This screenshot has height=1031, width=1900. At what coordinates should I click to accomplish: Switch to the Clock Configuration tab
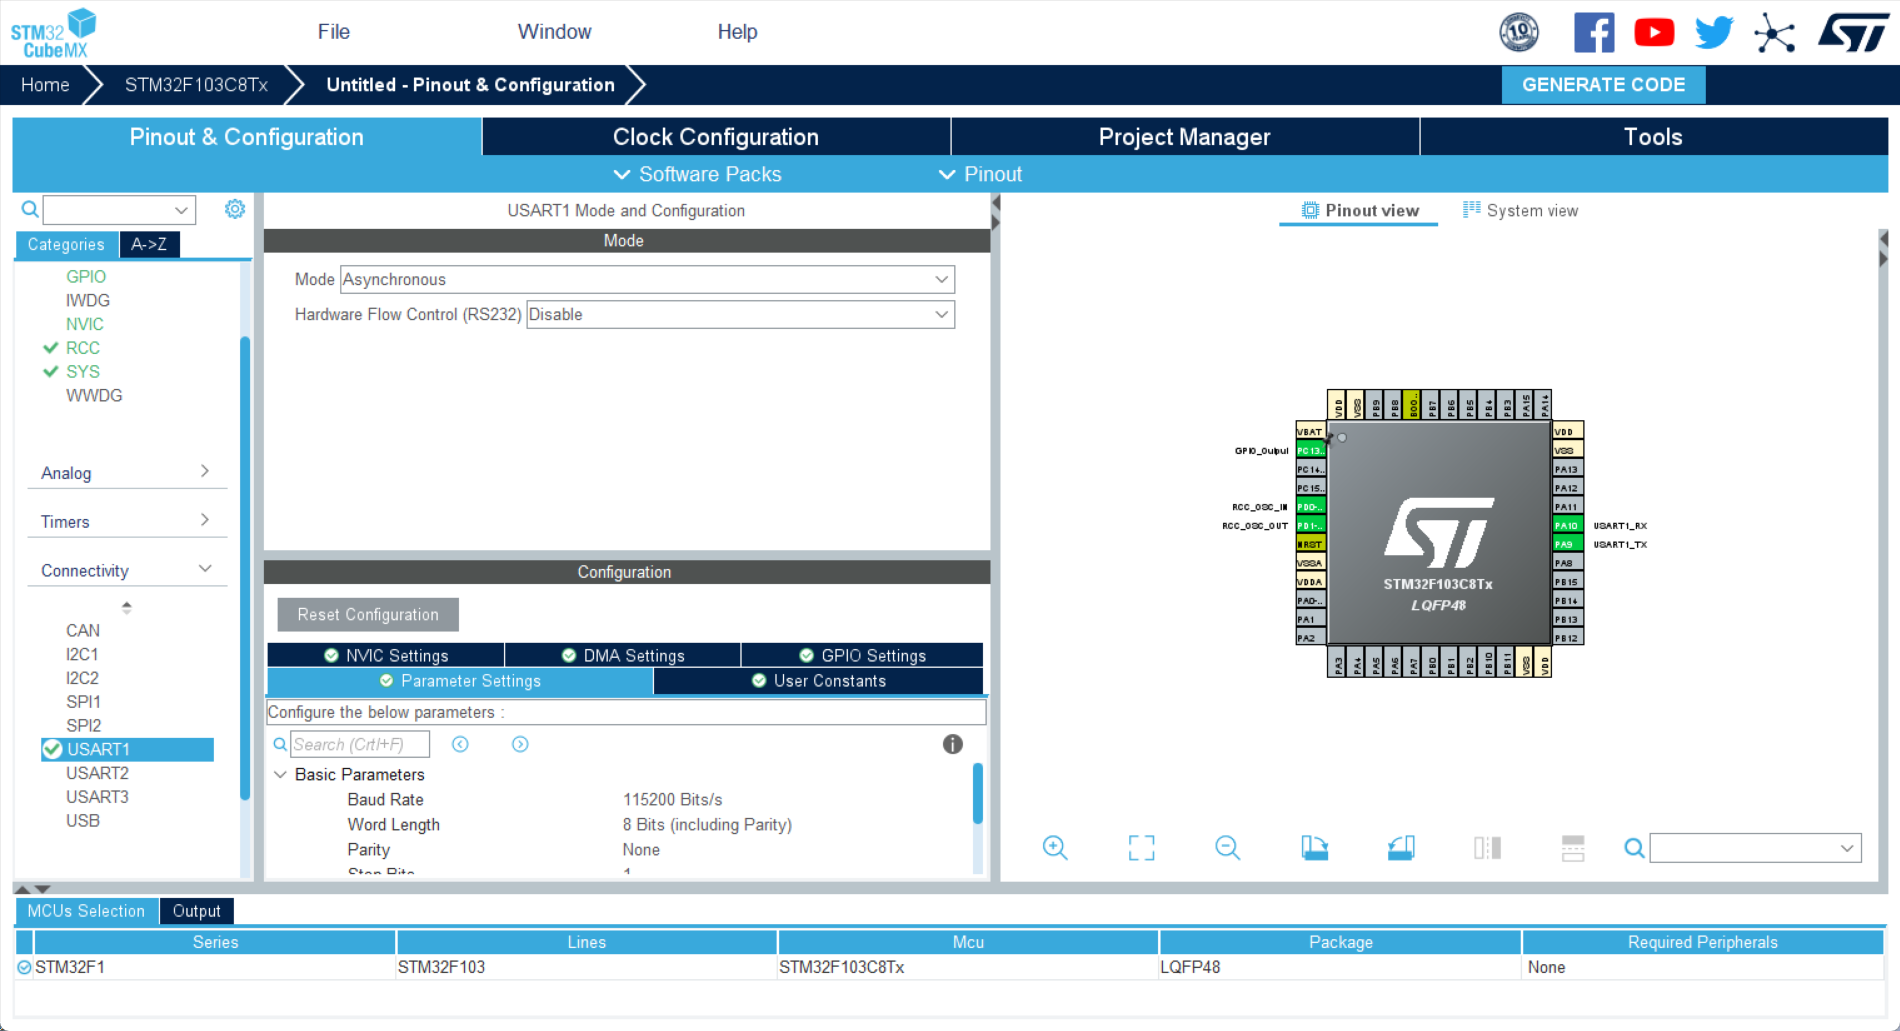coord(716,137)
